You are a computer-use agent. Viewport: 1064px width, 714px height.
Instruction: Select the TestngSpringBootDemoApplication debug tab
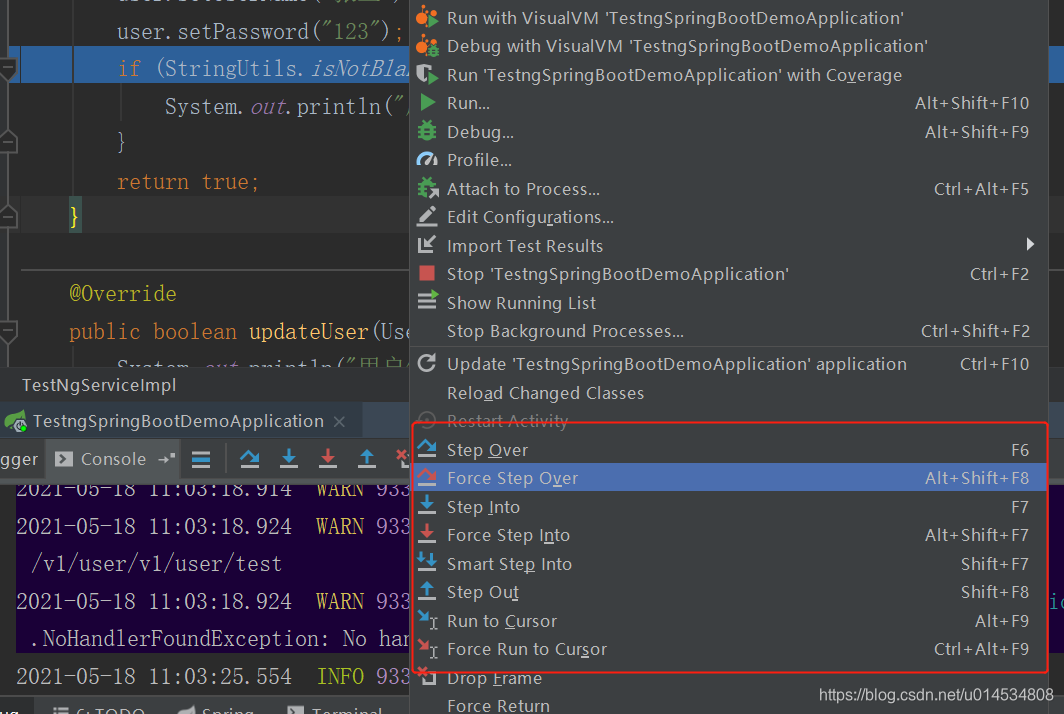[178, 421]
